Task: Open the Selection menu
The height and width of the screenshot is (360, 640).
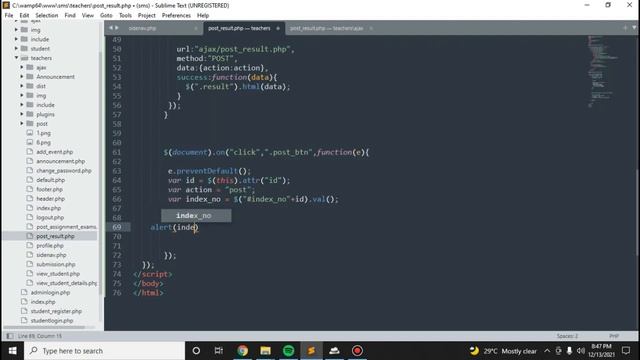Action: (47, 15)
